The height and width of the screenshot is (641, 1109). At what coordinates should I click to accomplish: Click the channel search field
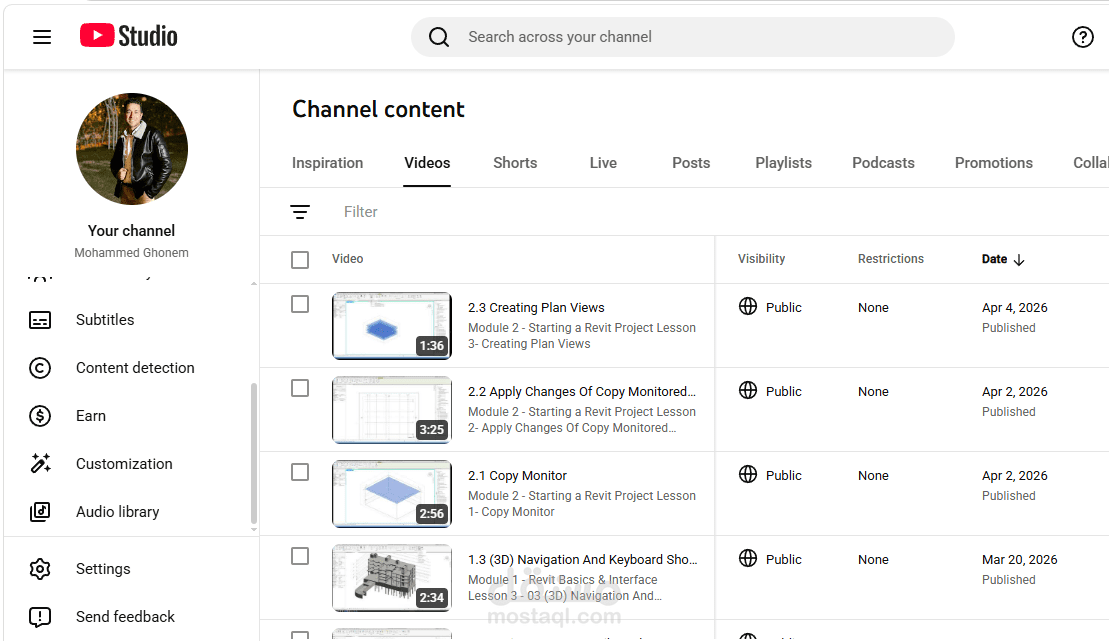click(683, 37)
